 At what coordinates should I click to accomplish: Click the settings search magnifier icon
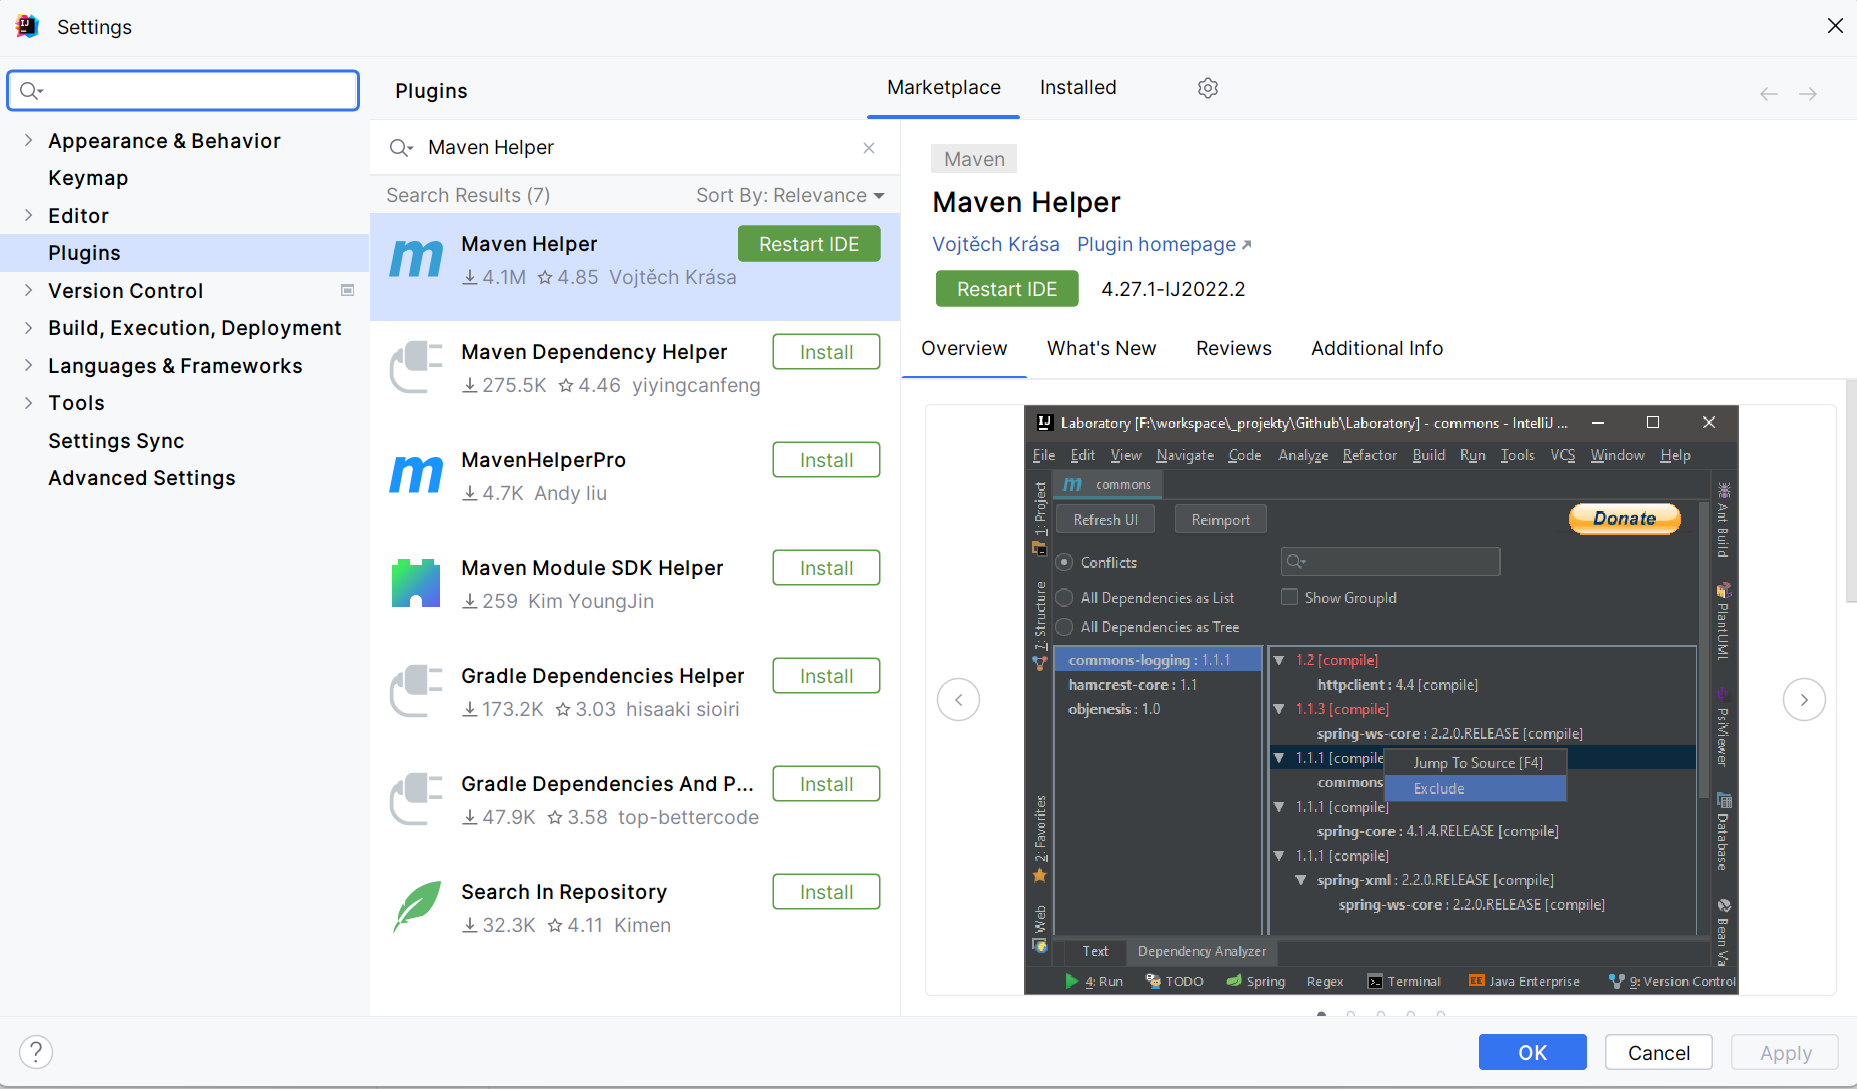(31, 91)
